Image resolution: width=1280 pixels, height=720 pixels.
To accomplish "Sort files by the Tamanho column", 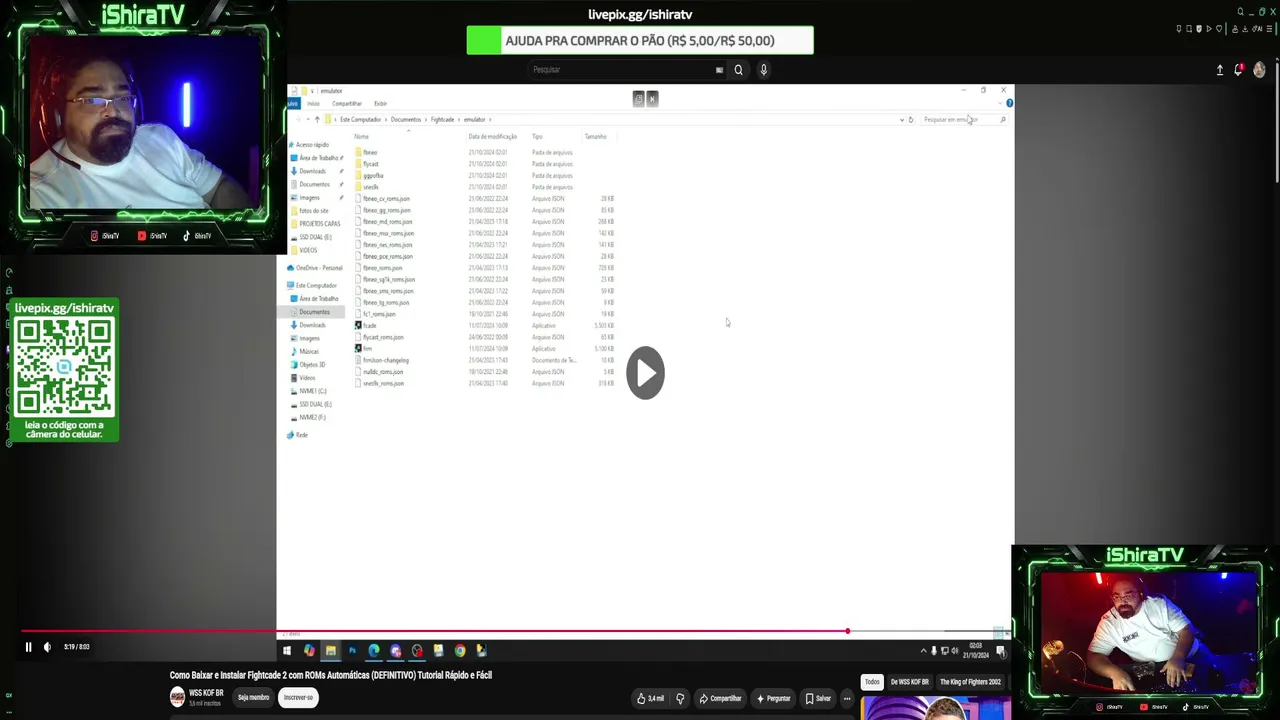I will [595, 137].
